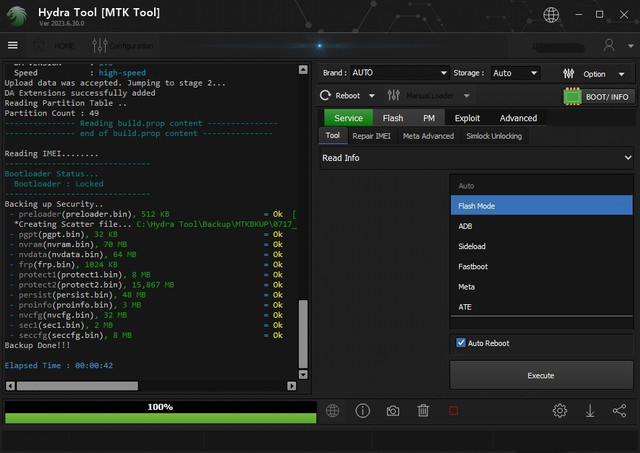The height and width of the screenshot is (453, 640).
Task: Open the hamburger menu
Action: [13, 45]
